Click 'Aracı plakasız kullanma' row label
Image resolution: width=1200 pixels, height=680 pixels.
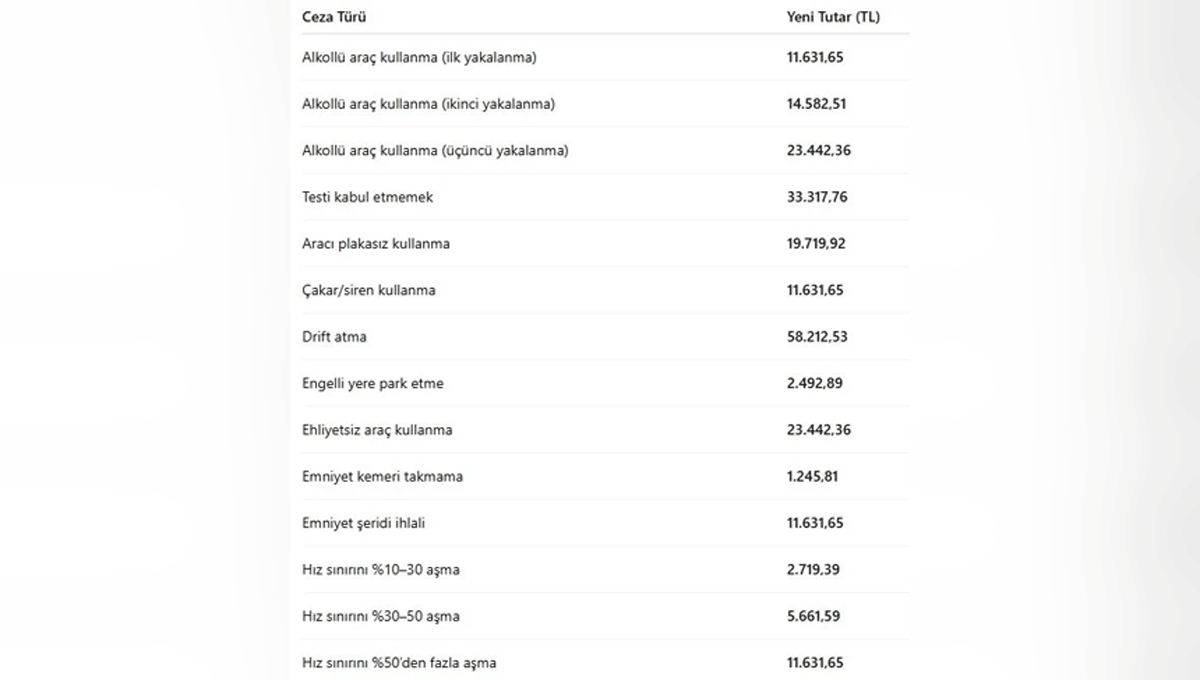coord(376,244)
